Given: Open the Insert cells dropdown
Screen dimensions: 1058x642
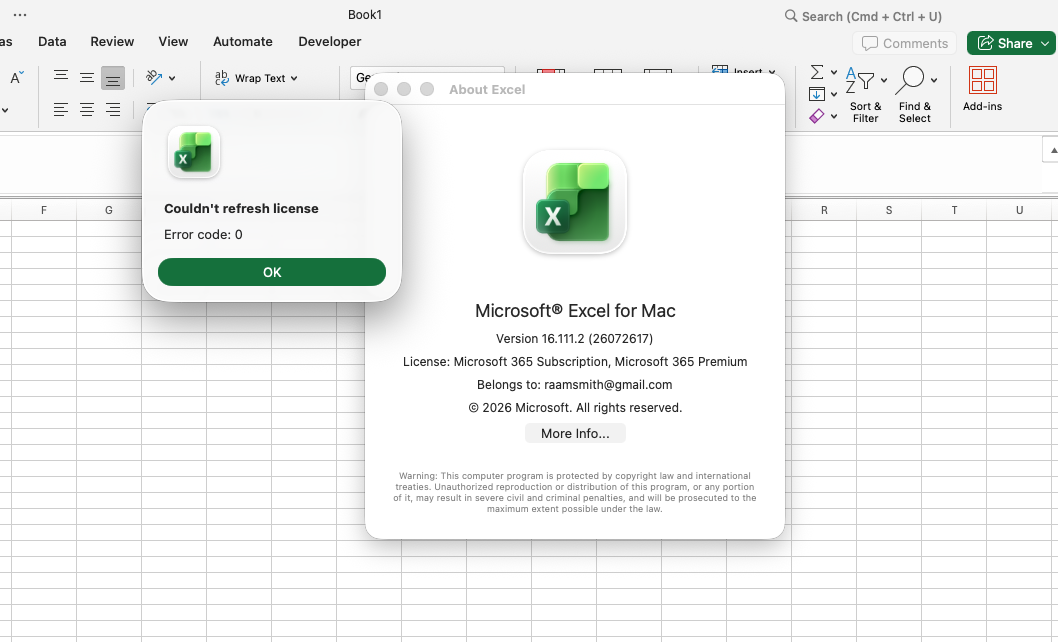Looking at the screenshot, I should (772, 72).
